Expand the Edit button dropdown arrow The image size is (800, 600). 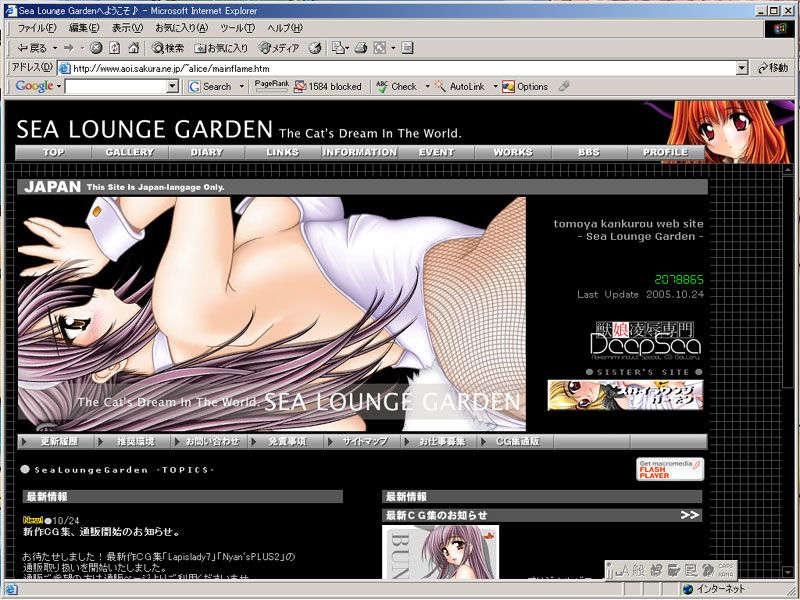(393, 48)
